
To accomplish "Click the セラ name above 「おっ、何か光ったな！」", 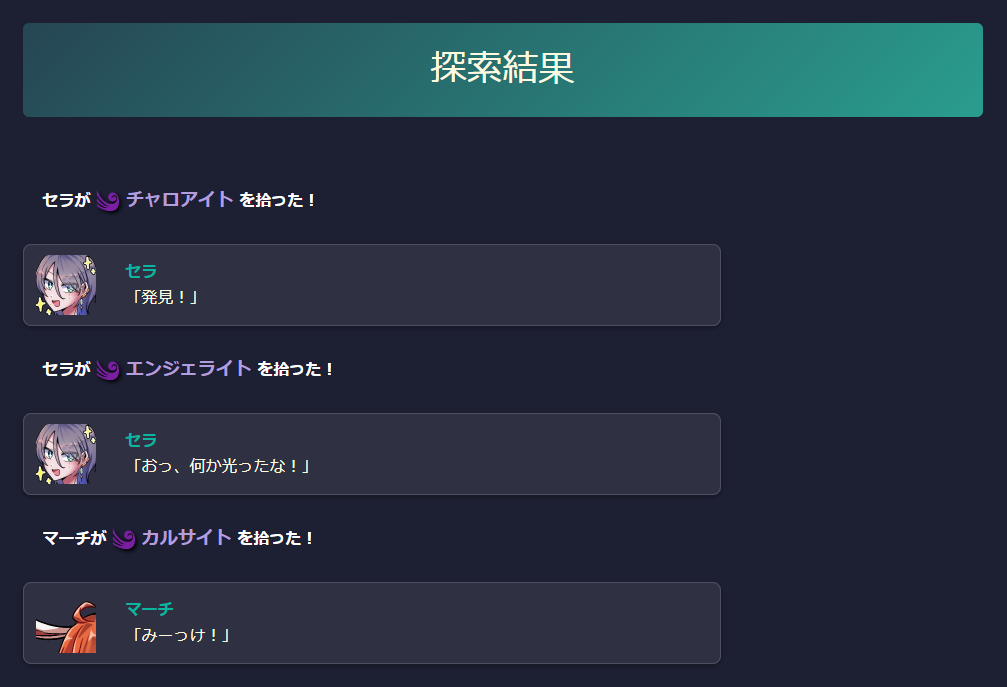I will coord(141,440).
